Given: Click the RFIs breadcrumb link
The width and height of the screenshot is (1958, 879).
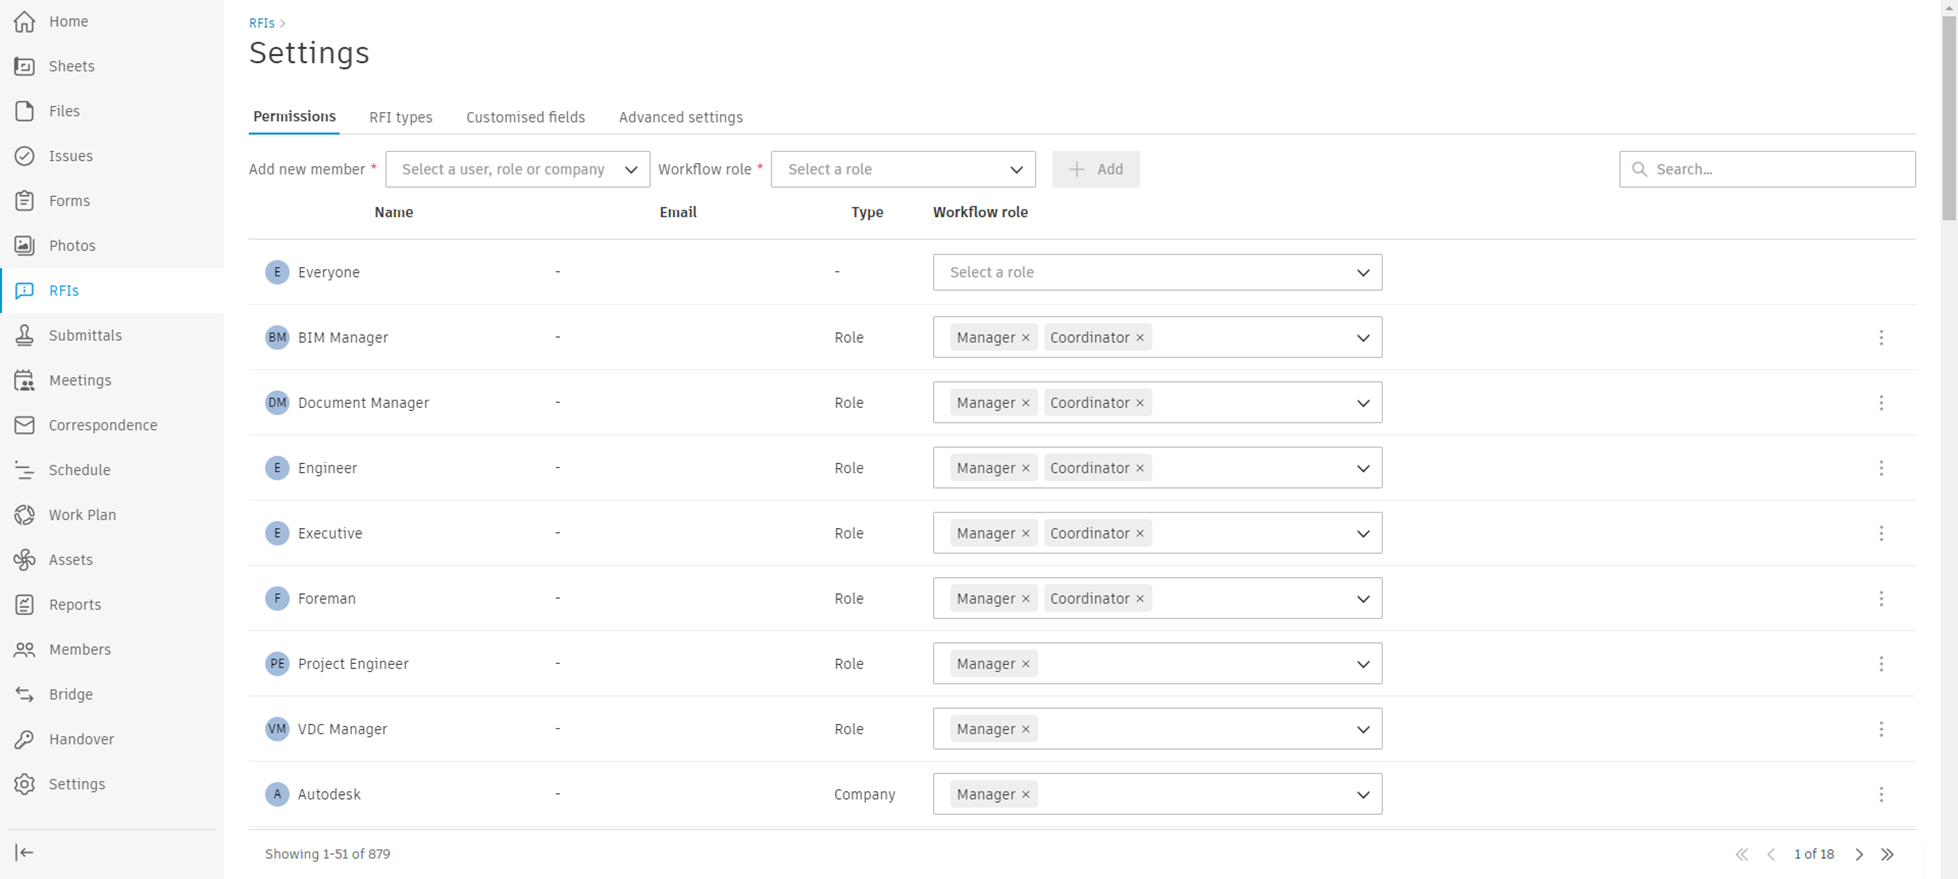Looking at the screenshot, I should click(261, 23).
